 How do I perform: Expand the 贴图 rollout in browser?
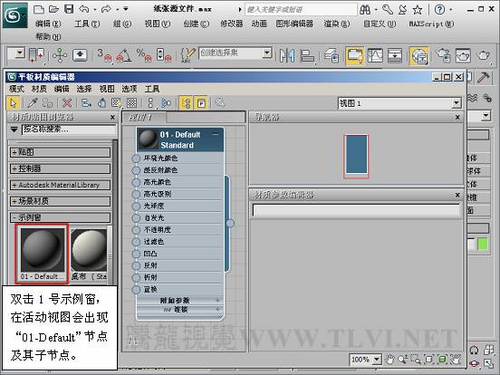60,153
